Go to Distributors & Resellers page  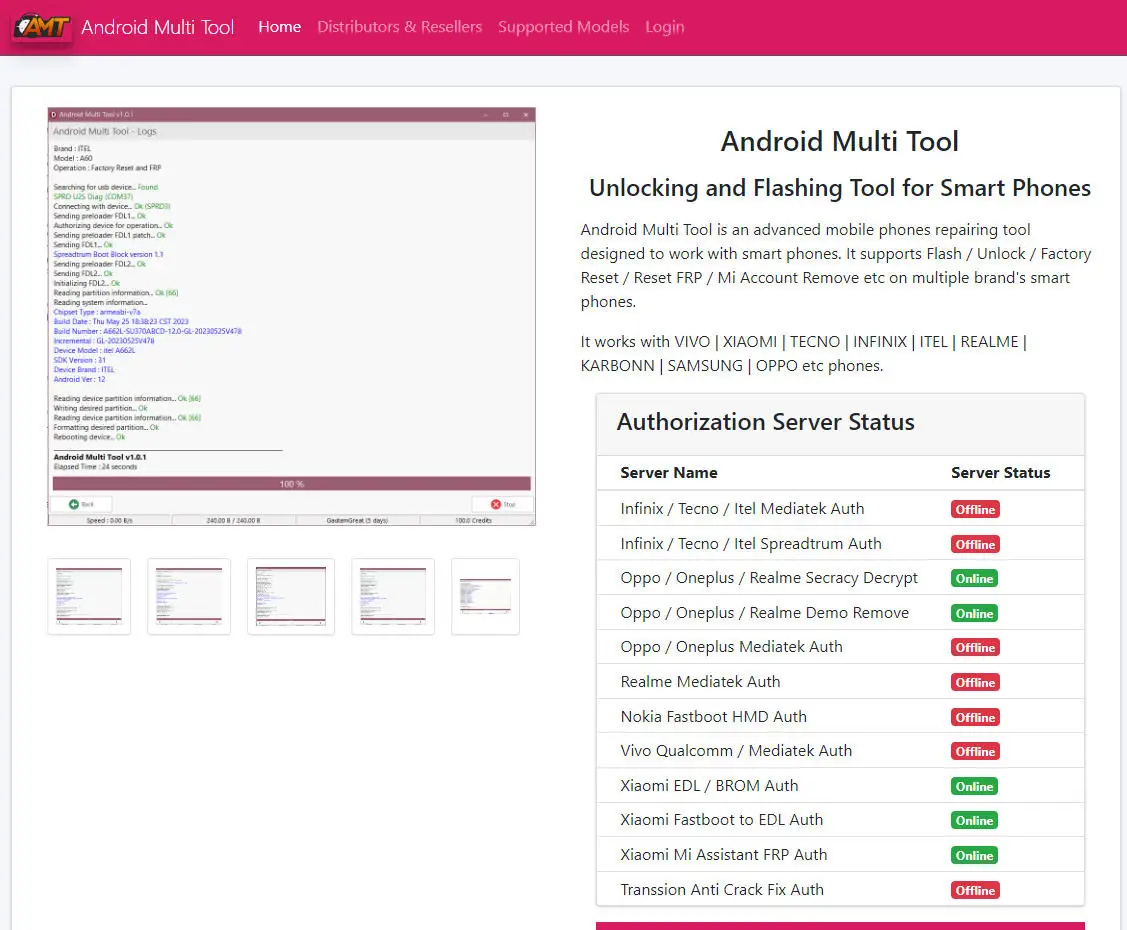(400, 27)
